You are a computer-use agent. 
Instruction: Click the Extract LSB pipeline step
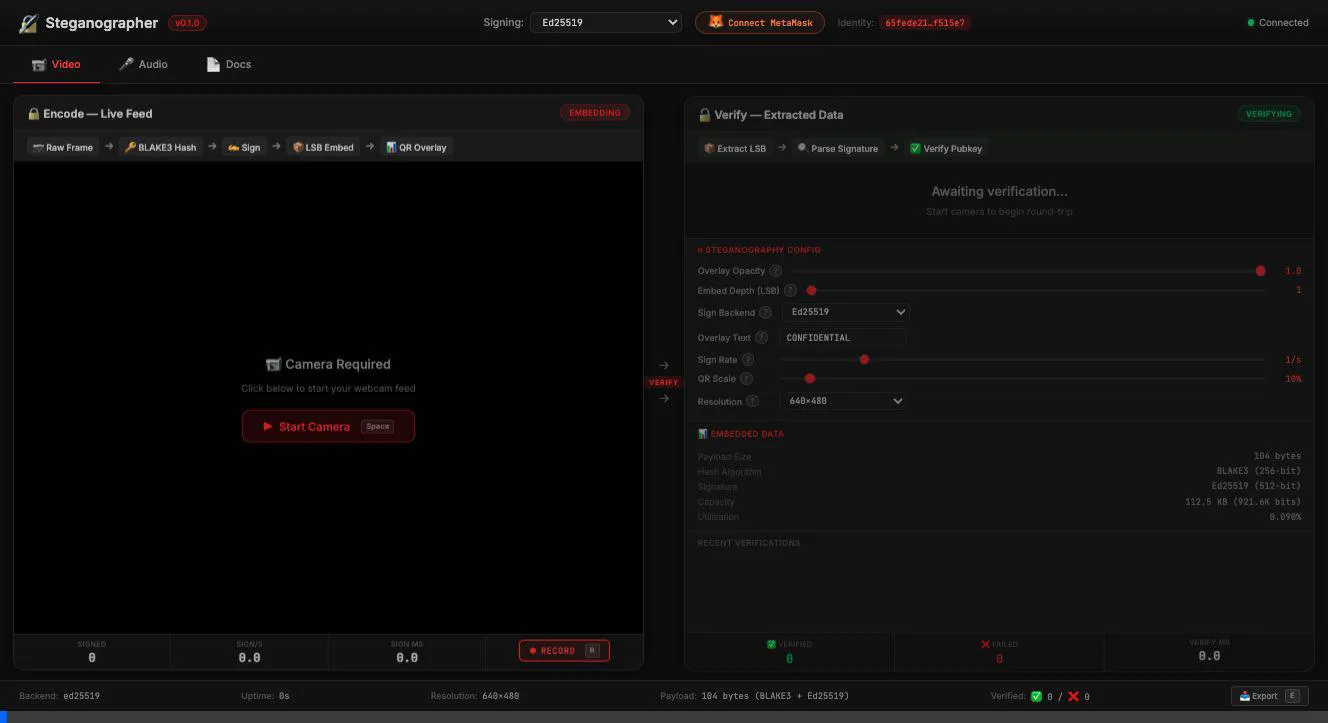tap(735, 148)
